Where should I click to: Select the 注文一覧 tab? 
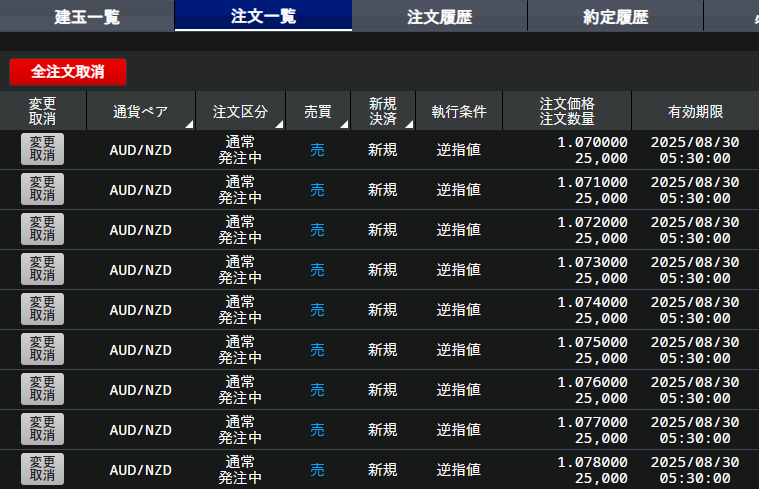263,16
